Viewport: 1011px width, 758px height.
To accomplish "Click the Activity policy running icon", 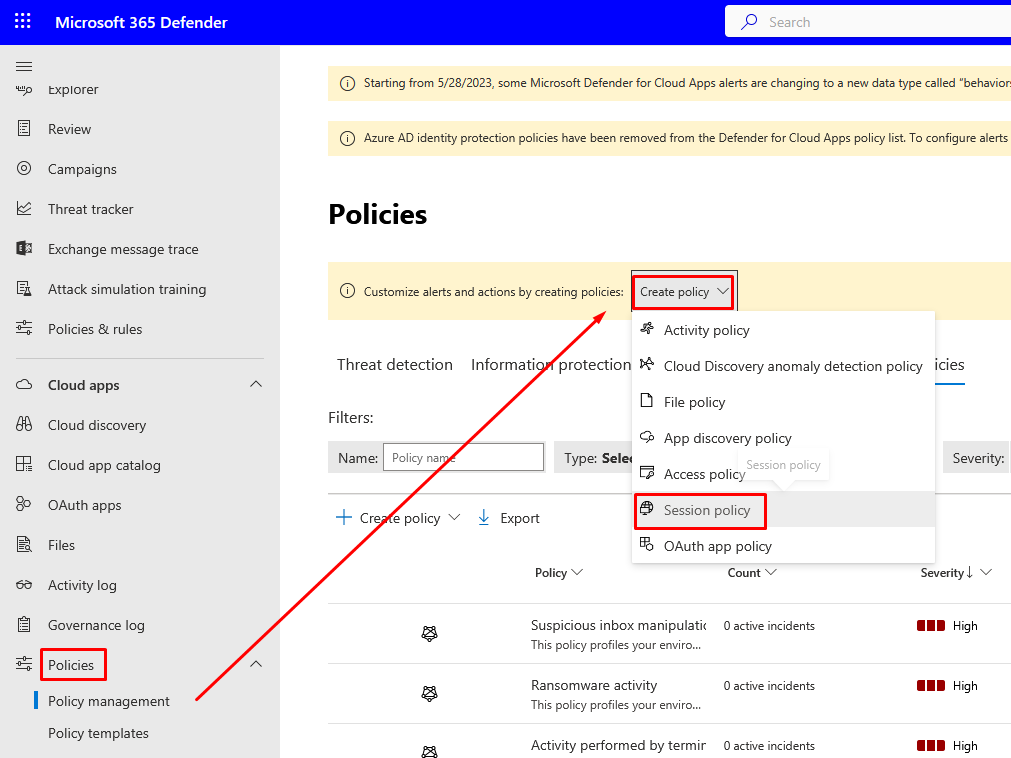I will [647, 329].
